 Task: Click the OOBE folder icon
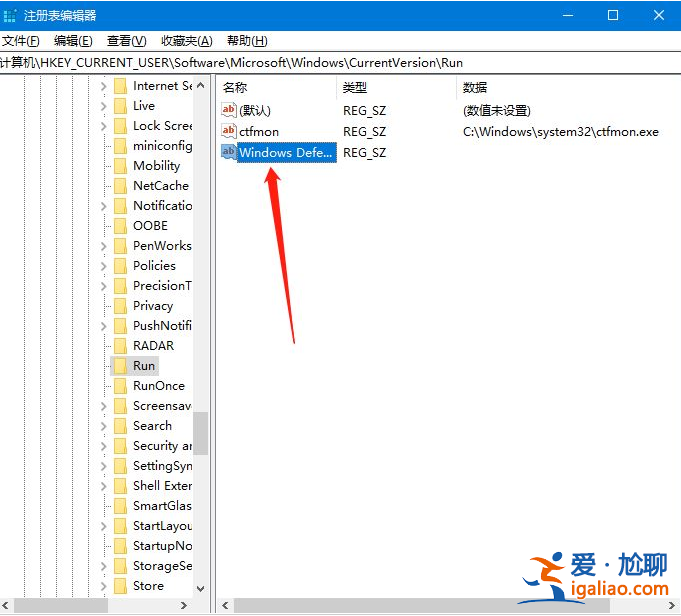pos(120,225)
